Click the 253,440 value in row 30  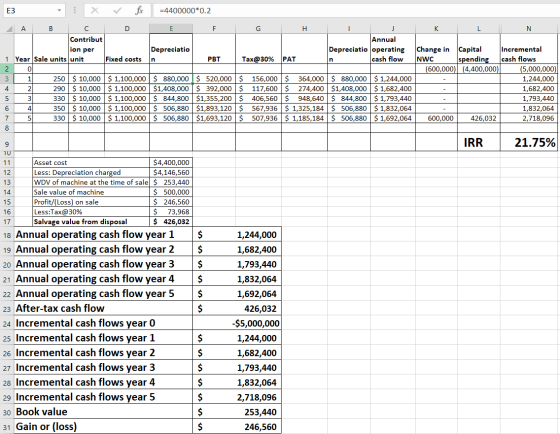point(237,412)
